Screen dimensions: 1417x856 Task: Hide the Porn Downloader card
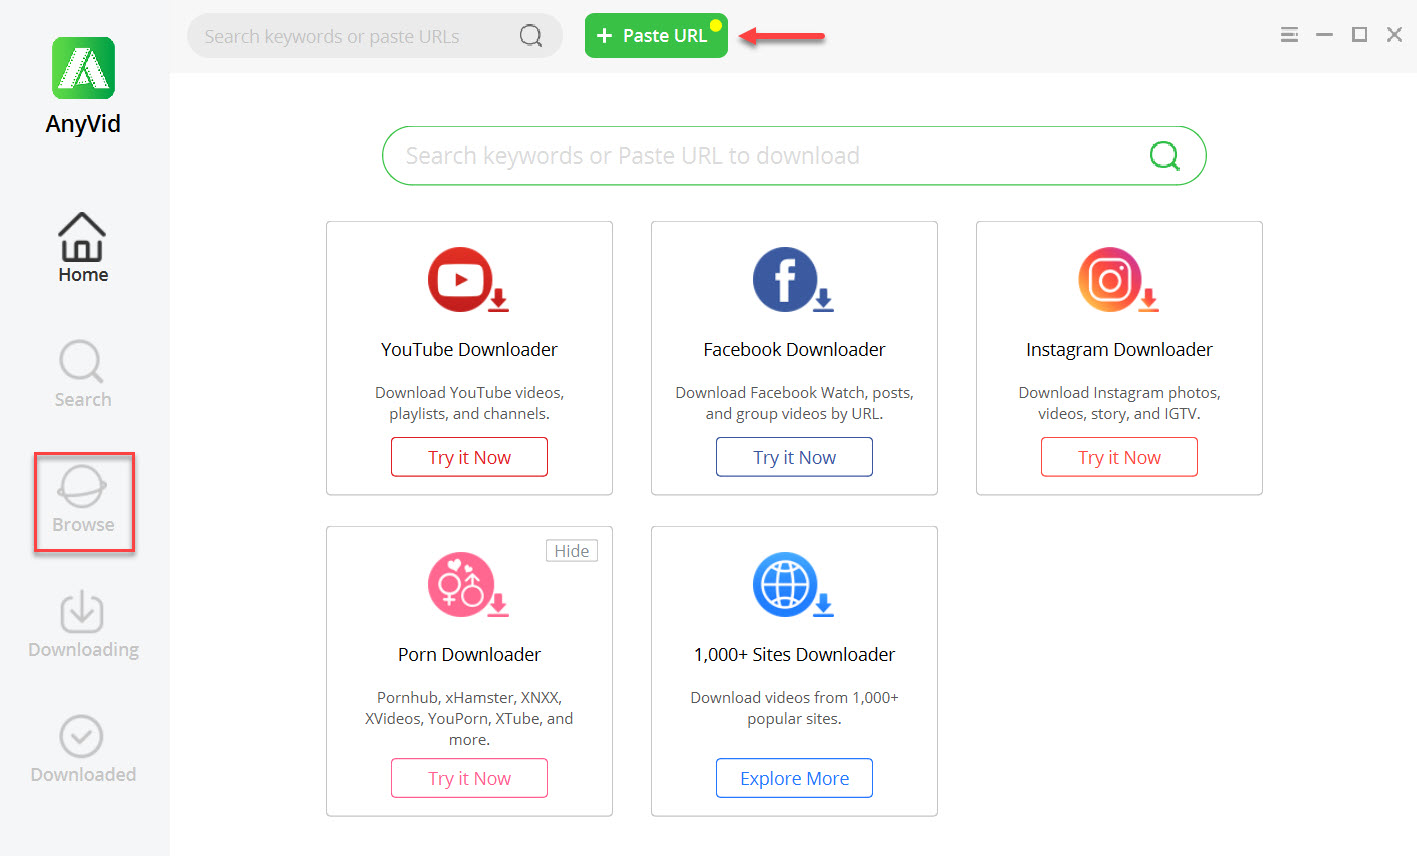pos(572,551)
